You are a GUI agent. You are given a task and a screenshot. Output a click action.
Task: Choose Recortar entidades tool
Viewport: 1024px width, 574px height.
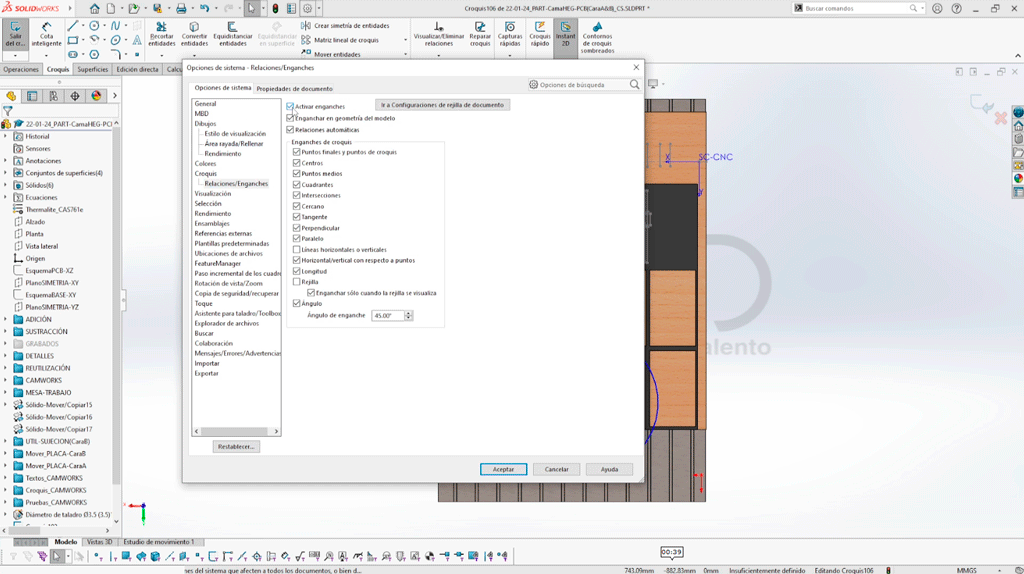pos(161,34)
